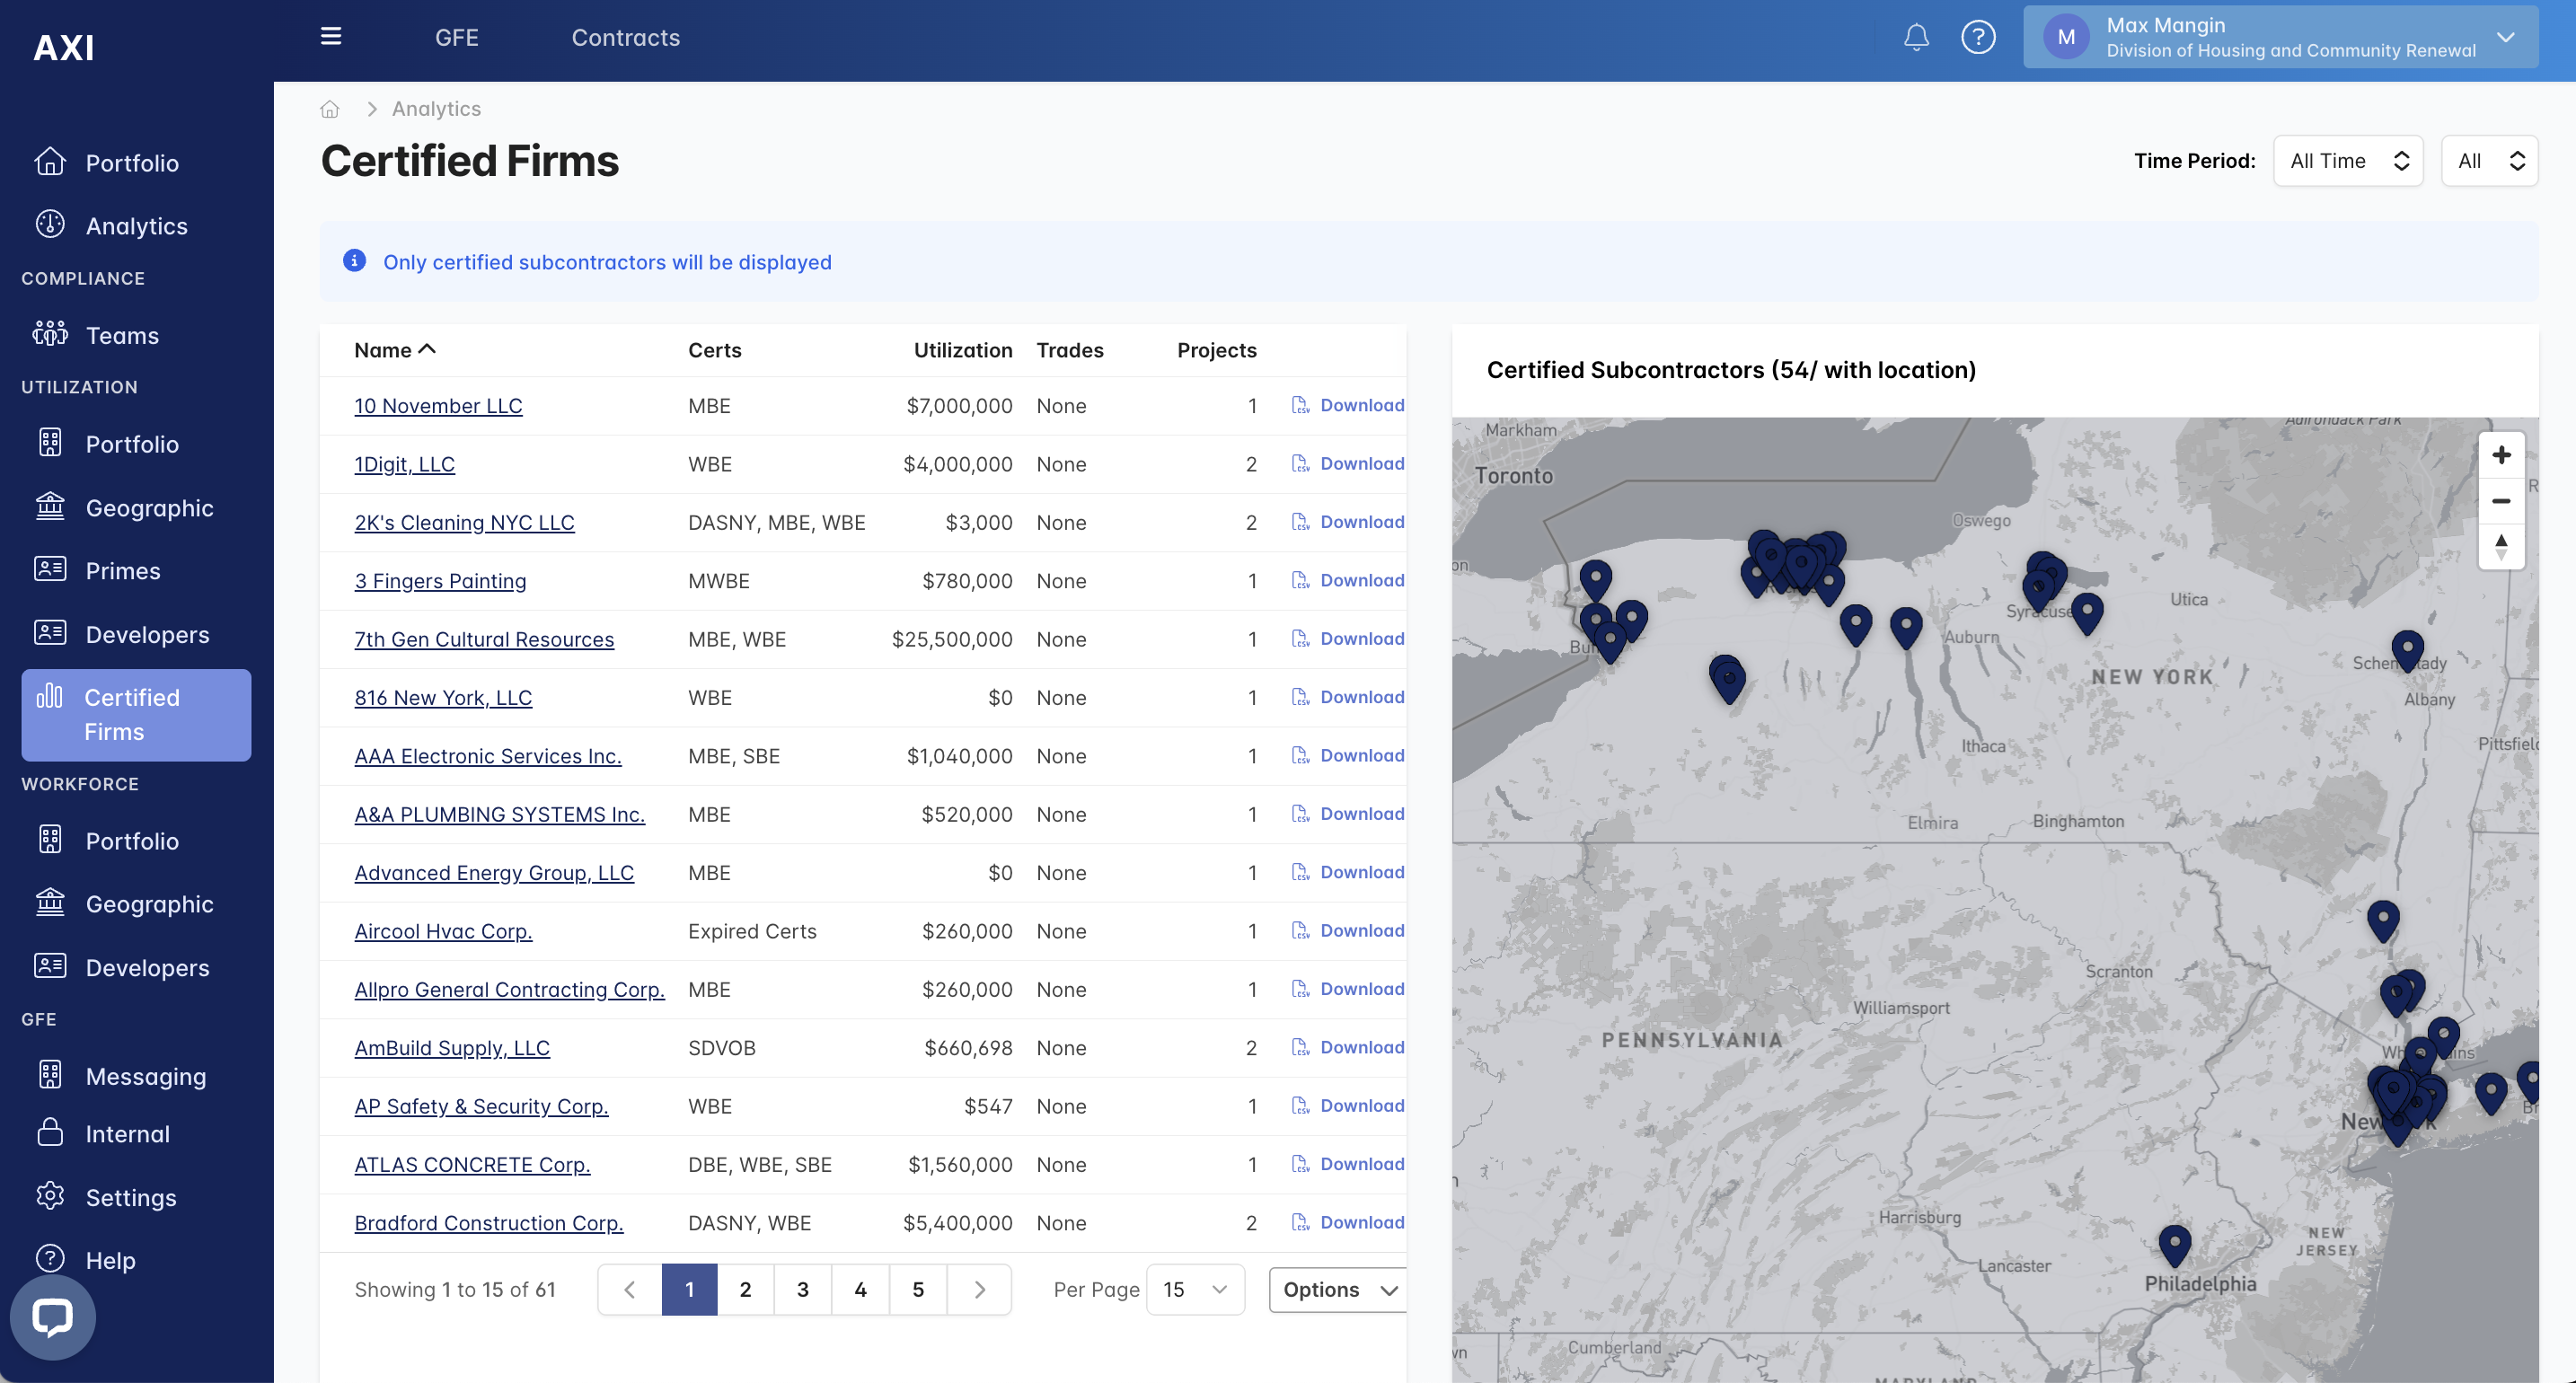Viewport: 2576px width, 1383px height.
Task: Download CSV for AmBuild Supply, LLC
Action: 1348,1047
